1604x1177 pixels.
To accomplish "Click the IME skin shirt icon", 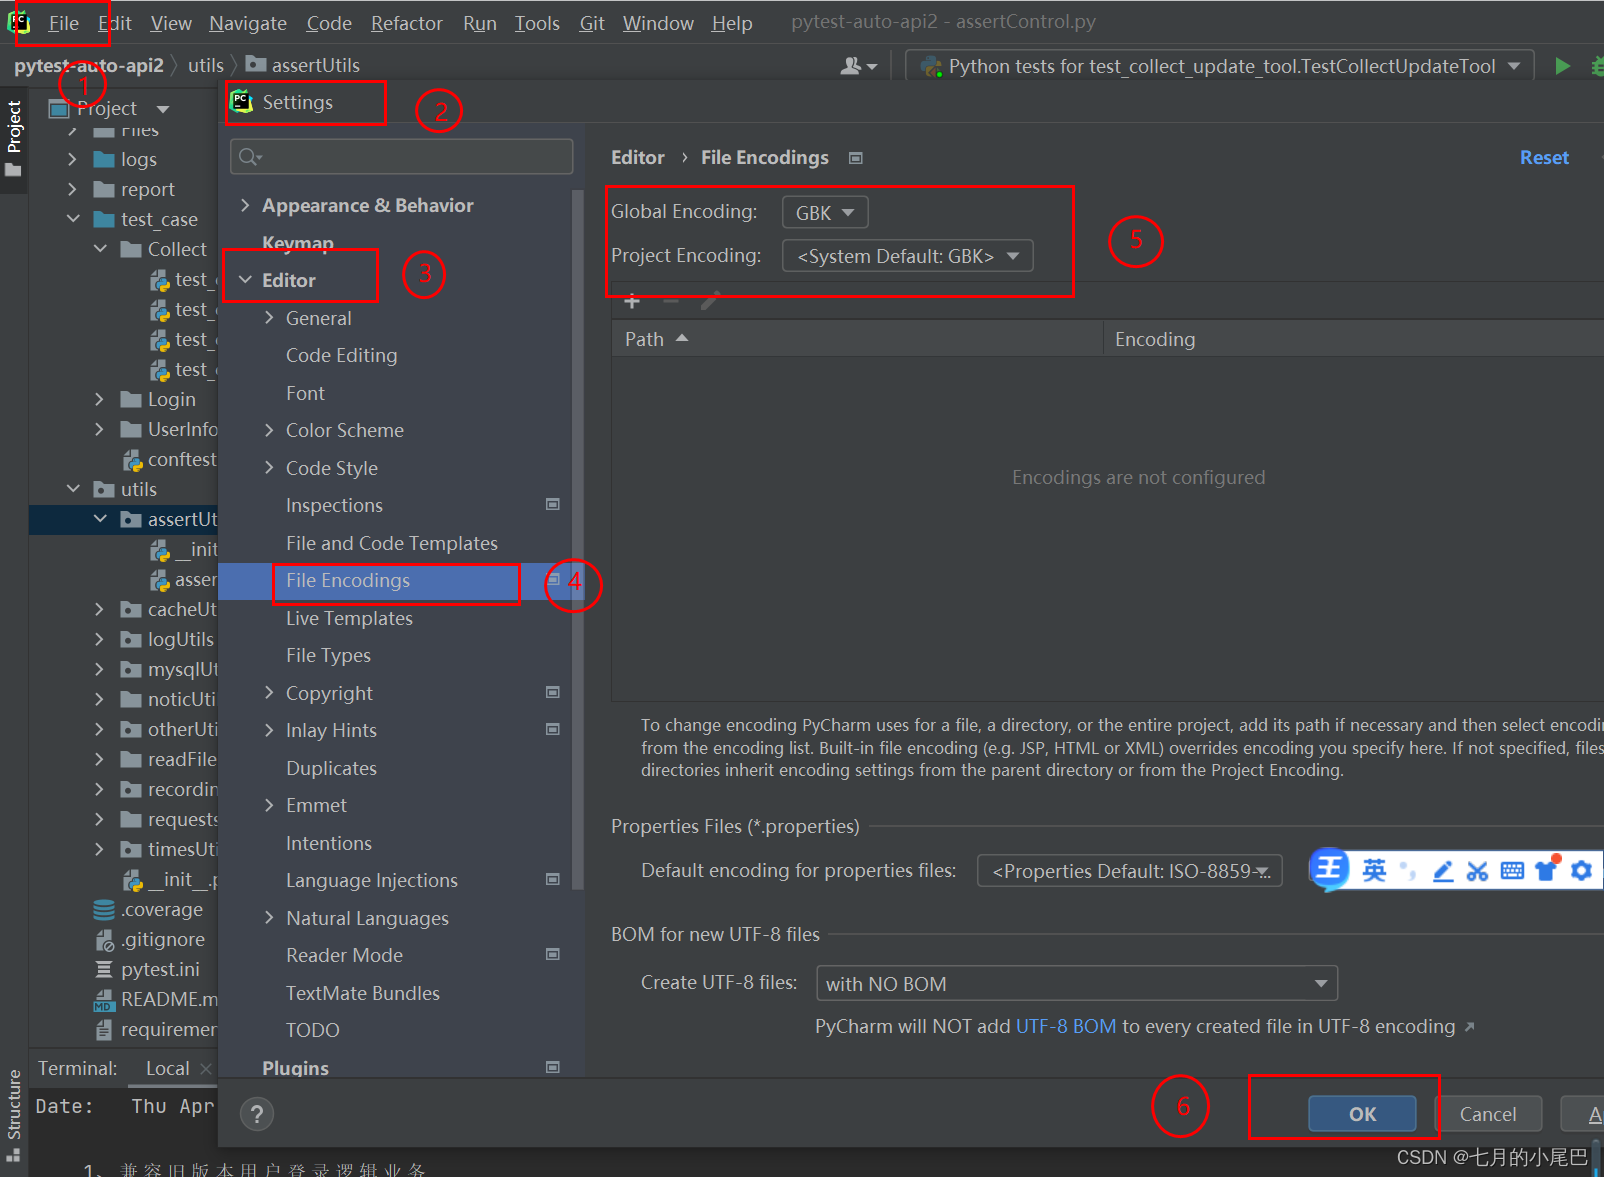I will pyautogui.click(x=1547, y=869).
